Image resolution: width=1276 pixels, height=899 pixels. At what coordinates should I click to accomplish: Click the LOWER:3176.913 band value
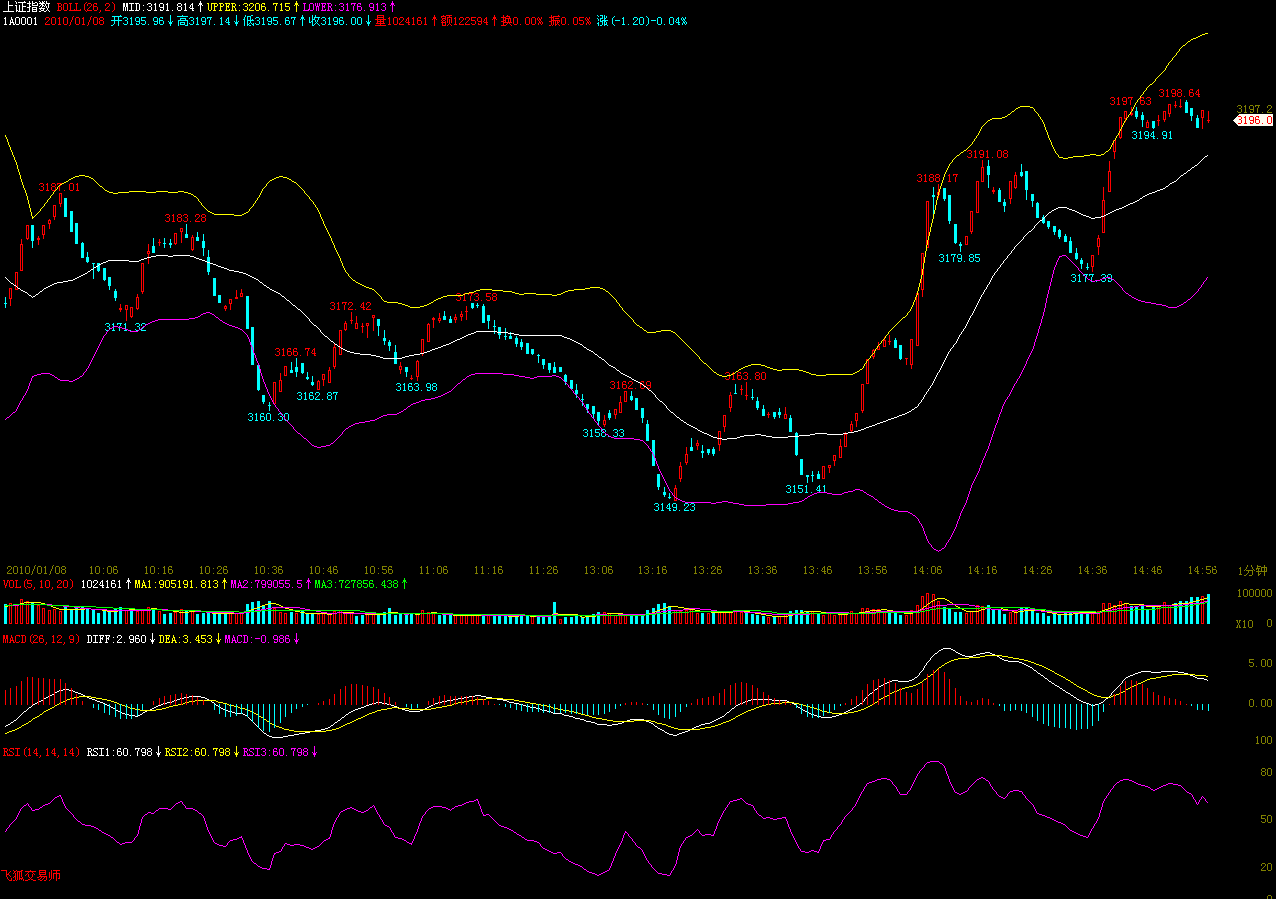[x=345, y=7]
